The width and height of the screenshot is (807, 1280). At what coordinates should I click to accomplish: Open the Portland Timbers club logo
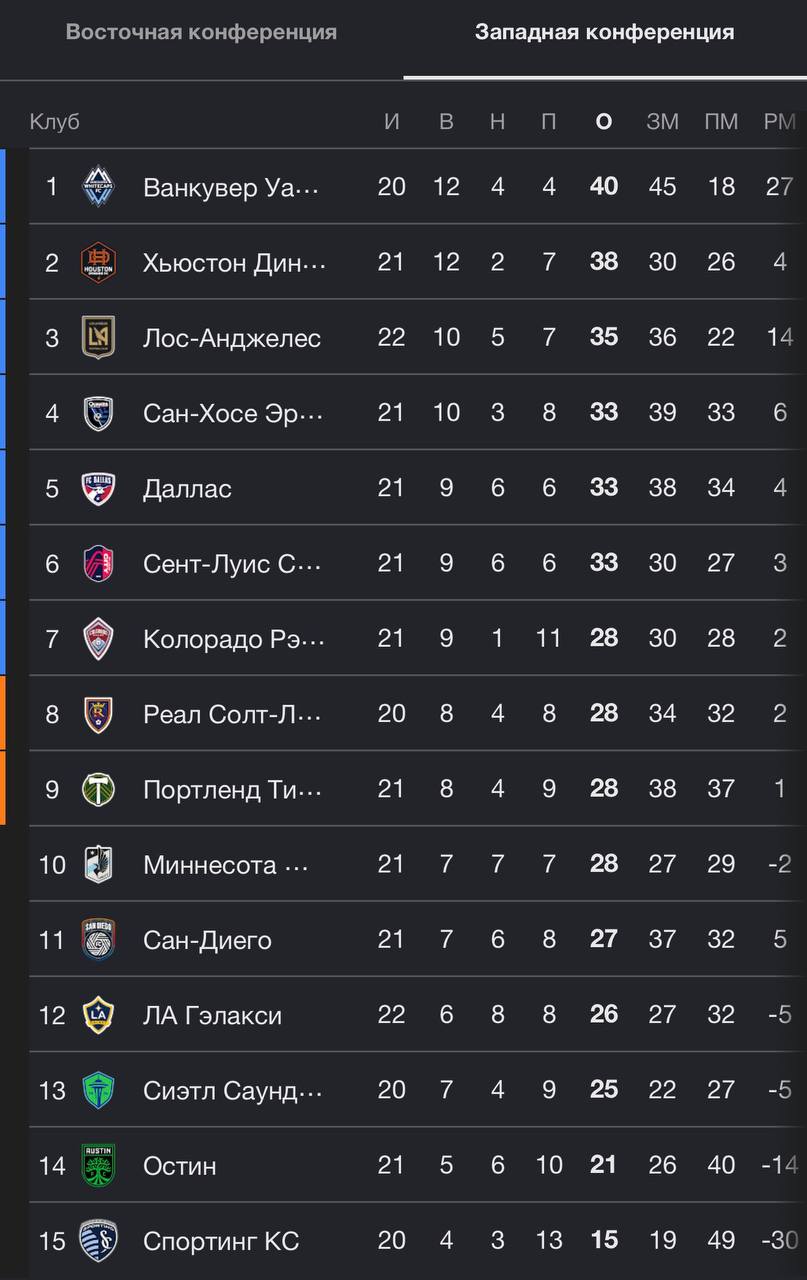click(x=98, y=789)
